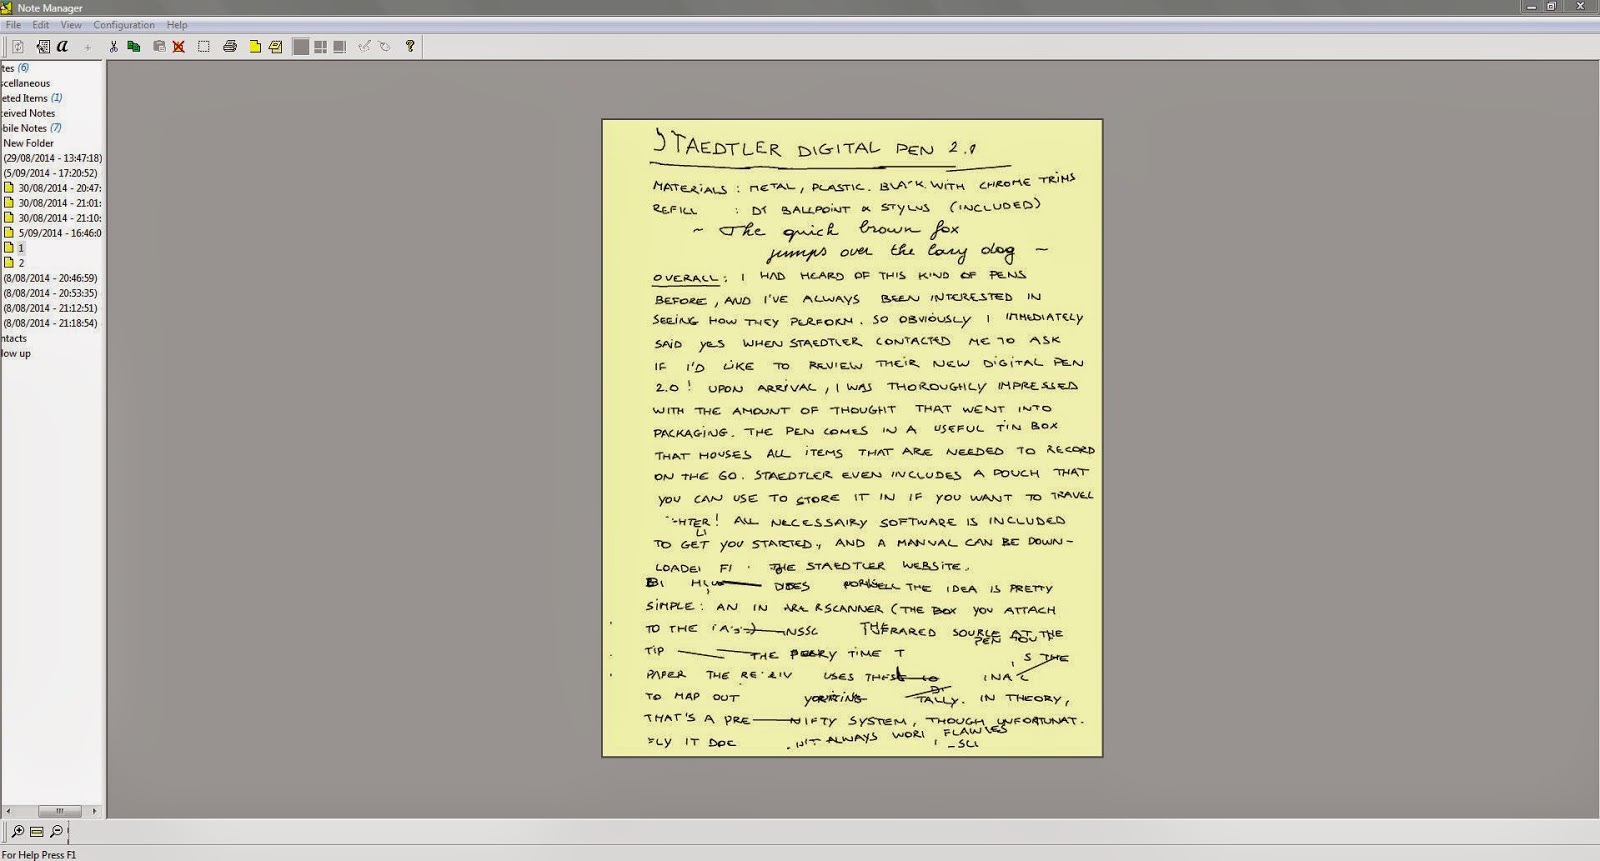
Task: Print the current note
Action: click(x=230, y=46)
